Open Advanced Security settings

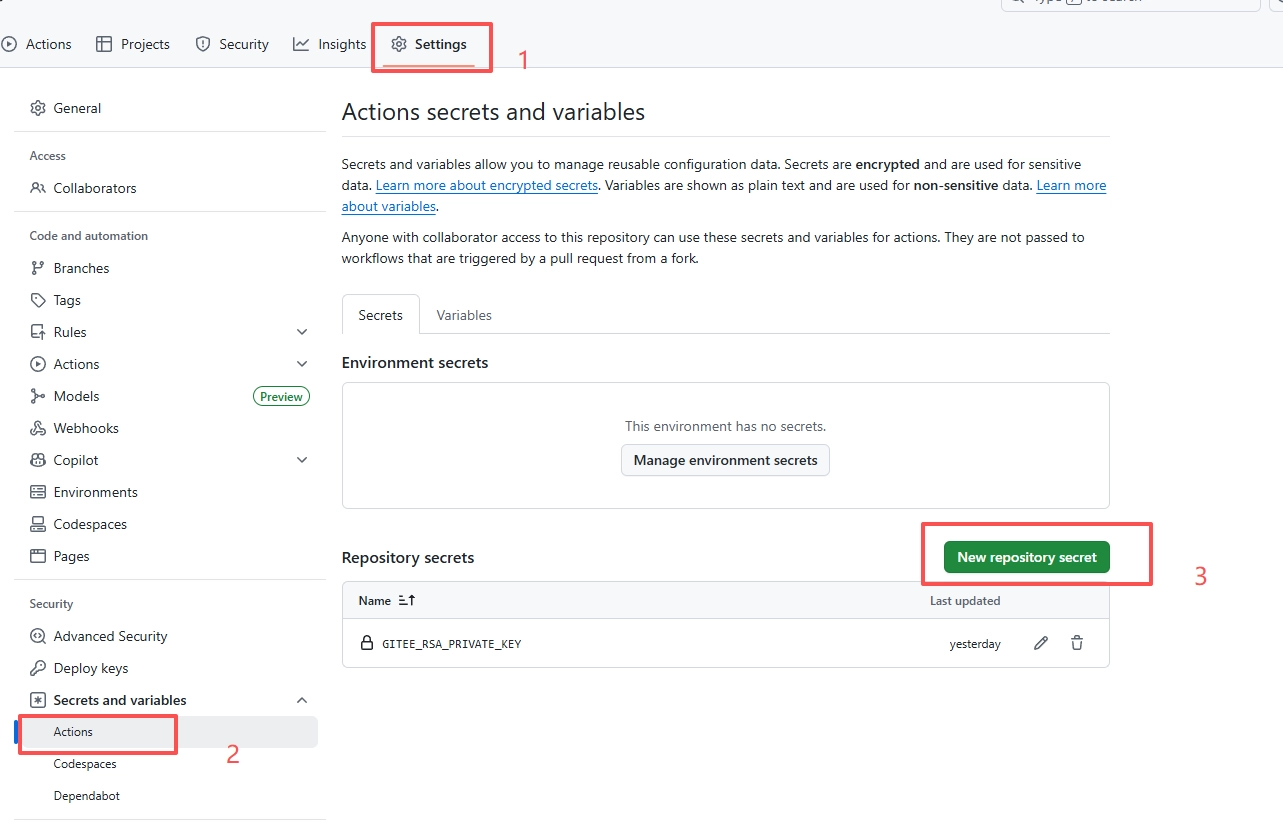pos(110,636)
